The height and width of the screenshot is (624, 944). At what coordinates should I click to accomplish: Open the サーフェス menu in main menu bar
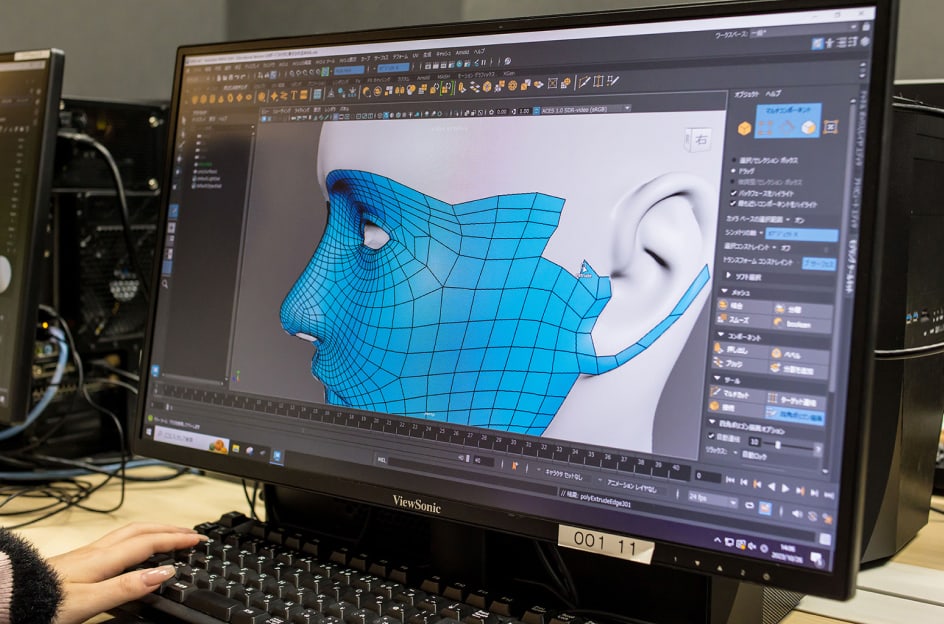click(381, 57)
